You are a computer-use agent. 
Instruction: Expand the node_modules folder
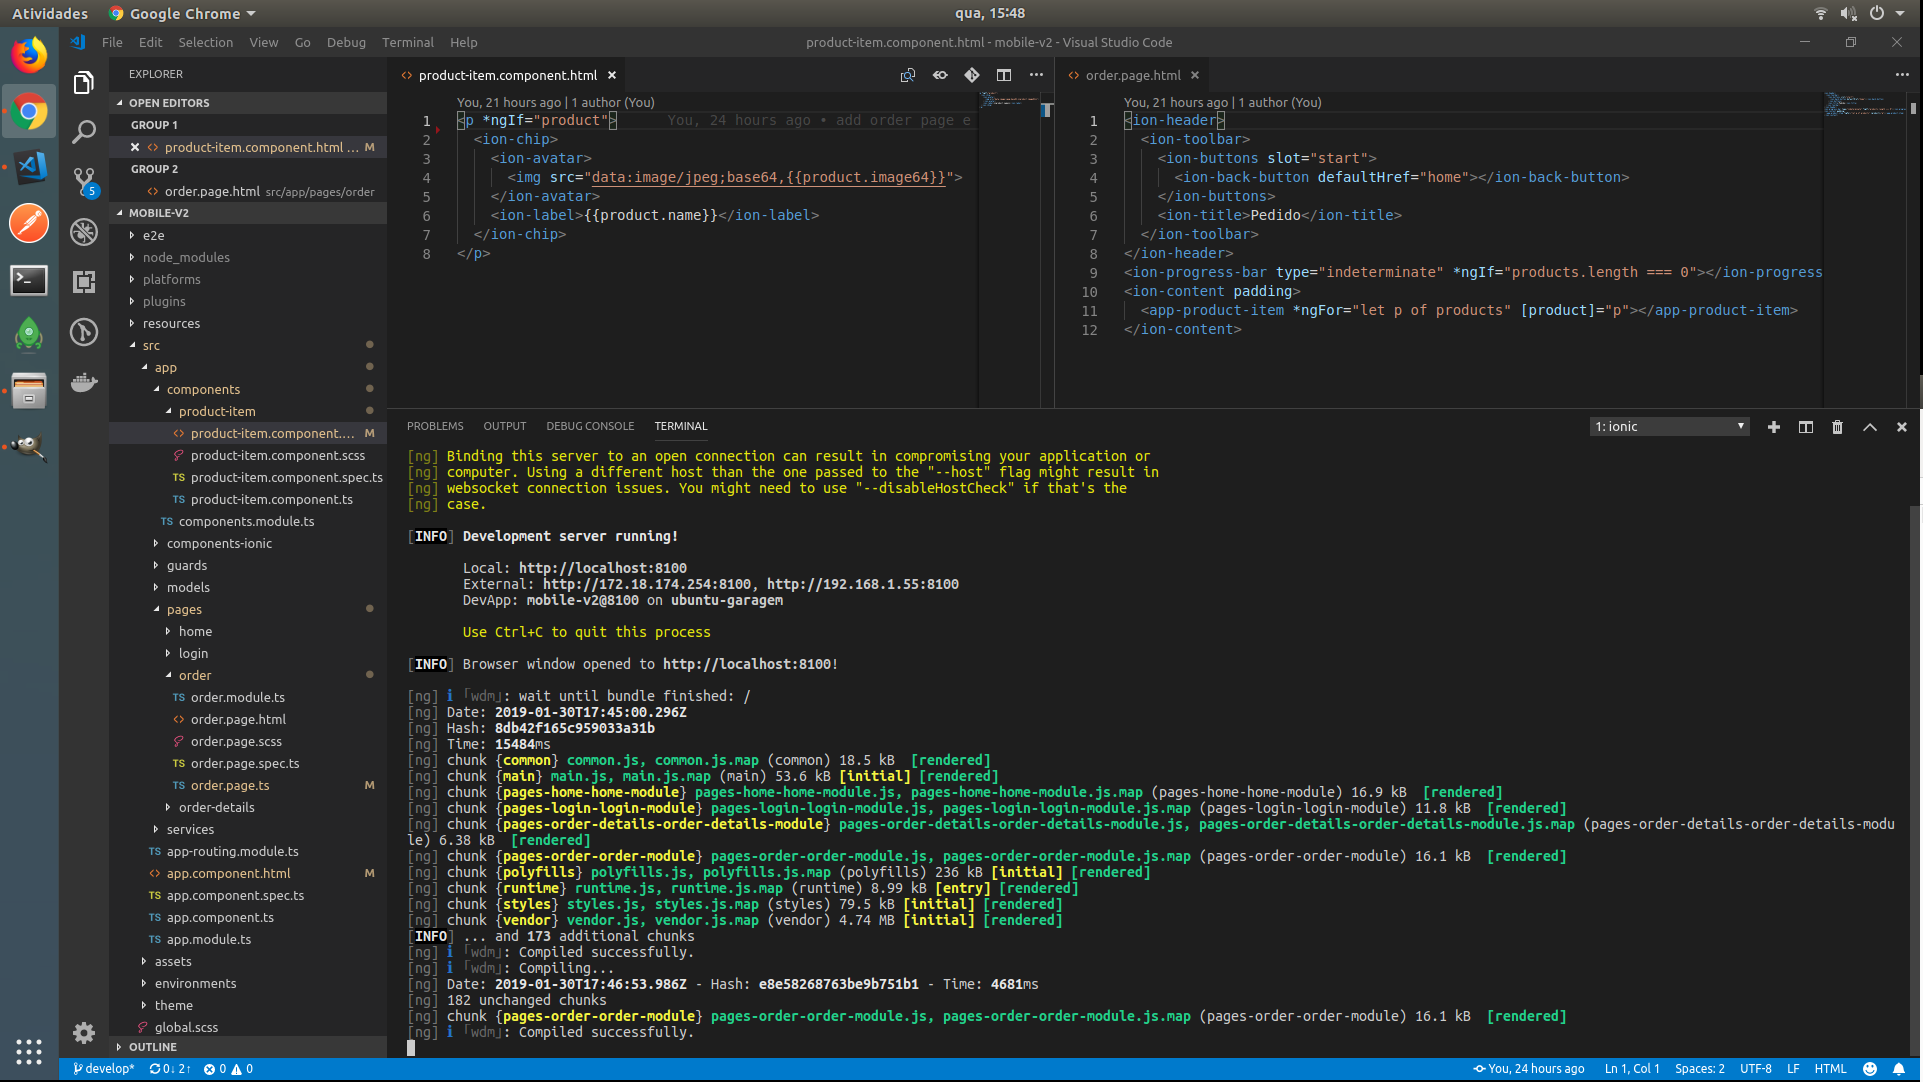pyautogui.click(x=186, y=257)
